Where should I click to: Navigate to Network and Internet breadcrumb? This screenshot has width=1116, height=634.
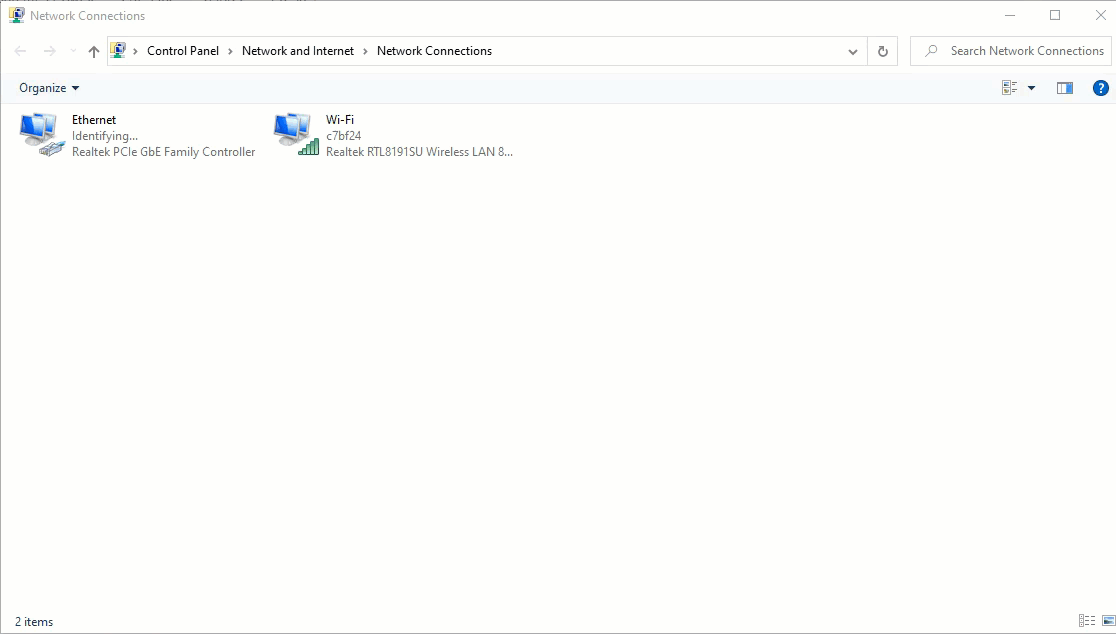(x=298, y=51)
